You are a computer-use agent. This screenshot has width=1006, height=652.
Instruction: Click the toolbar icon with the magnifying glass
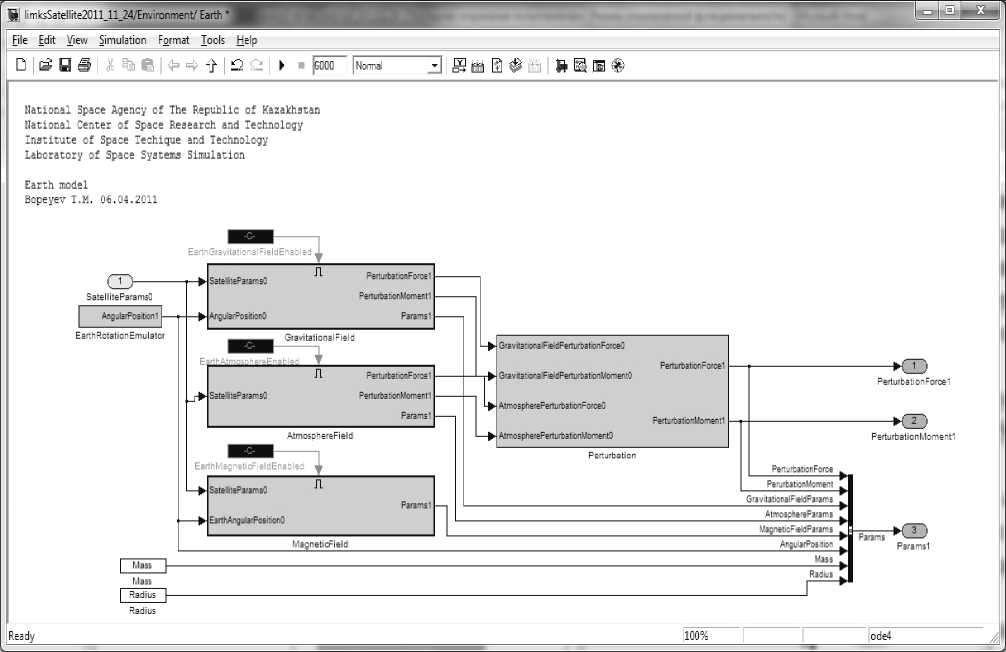coord(580,65)
